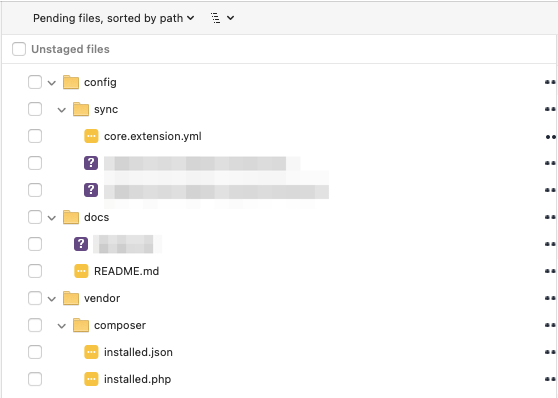
Task: Select the installed.json file entry
Action: (138, 352)
